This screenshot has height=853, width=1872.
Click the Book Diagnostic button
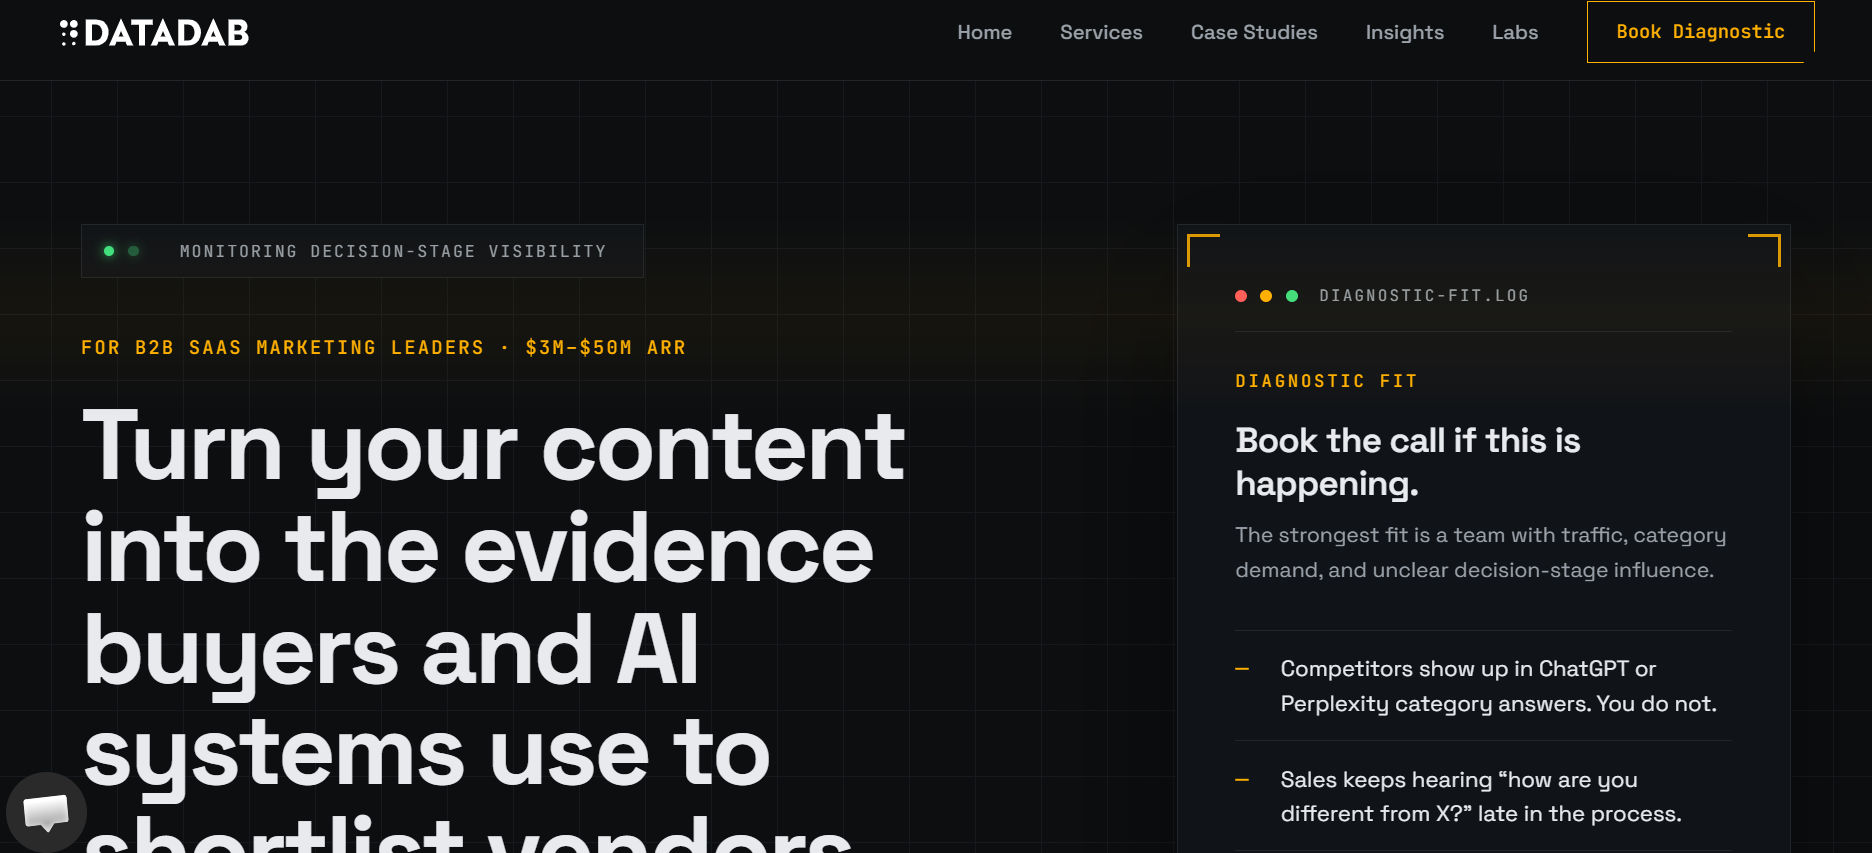tap(1700, 32)
